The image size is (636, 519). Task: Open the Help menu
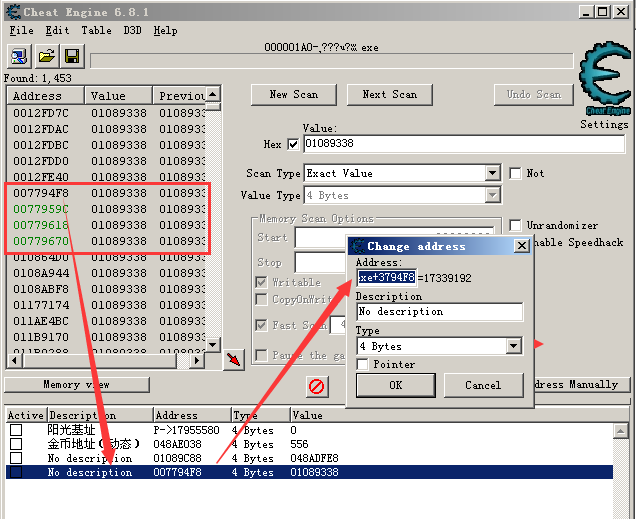pos(165,30)
